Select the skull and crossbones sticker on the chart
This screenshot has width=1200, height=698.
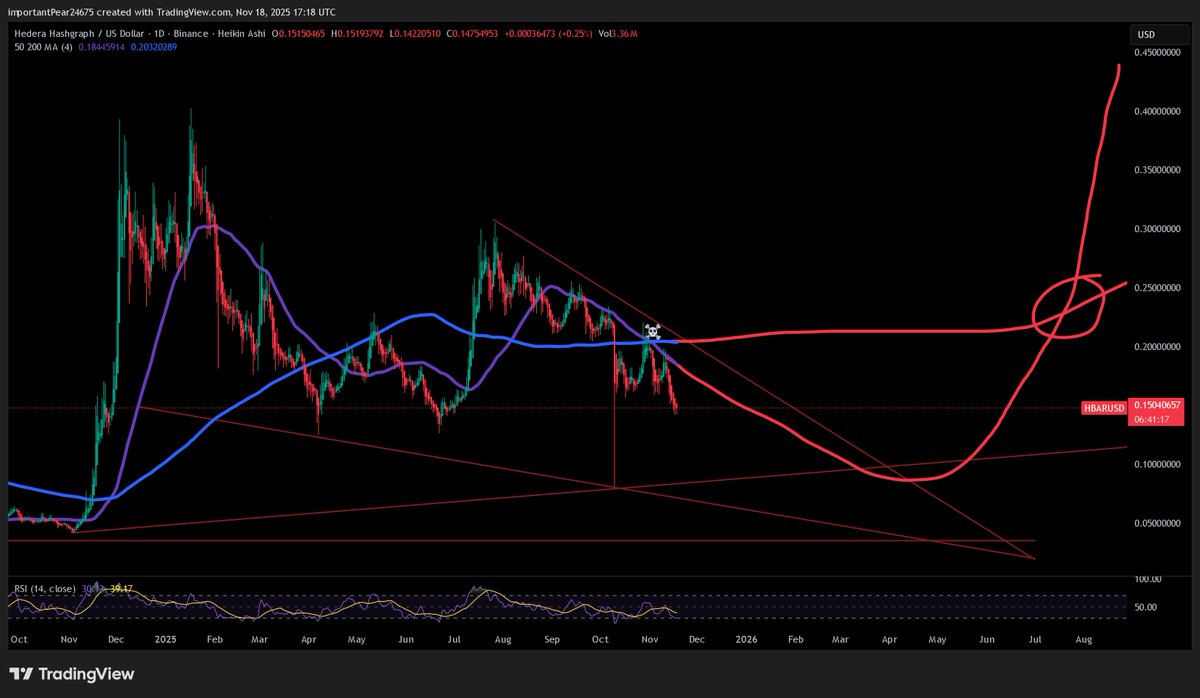point(651,330)
